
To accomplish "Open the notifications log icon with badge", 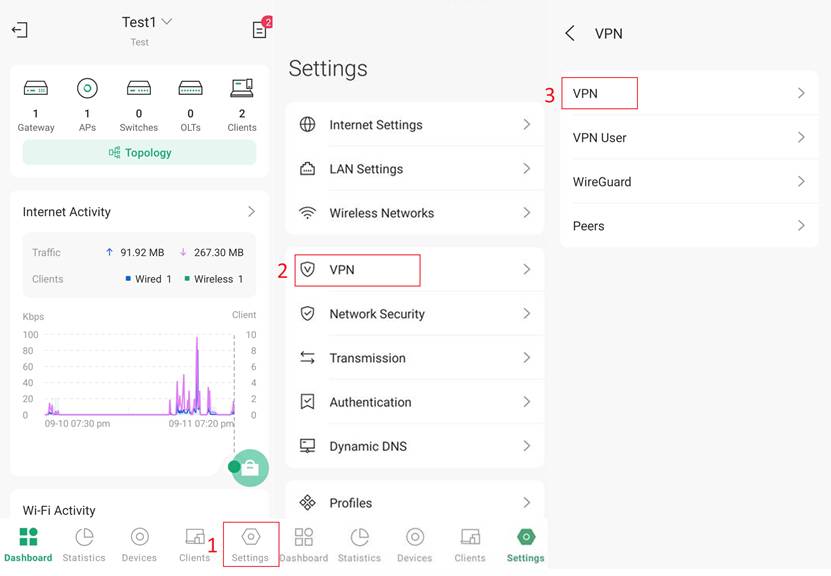I will (x=260, y=30).
